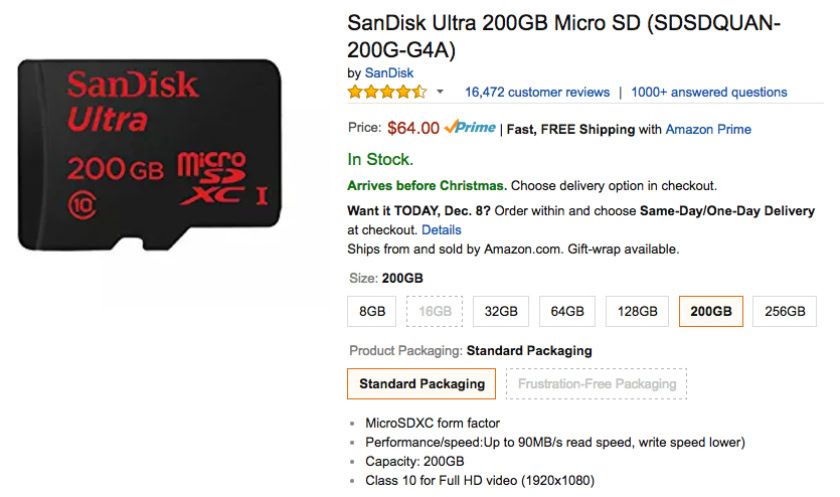
Task: Pick the 64GB size option
Action: [567, 312]
